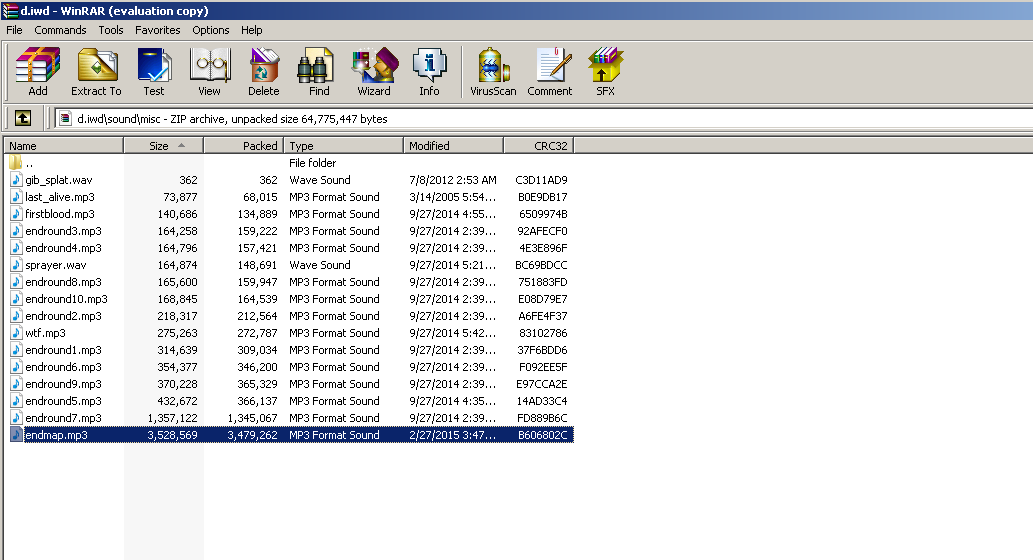1033x560 pixels.
Task: Open the File menu
Action: pos(14,30)
